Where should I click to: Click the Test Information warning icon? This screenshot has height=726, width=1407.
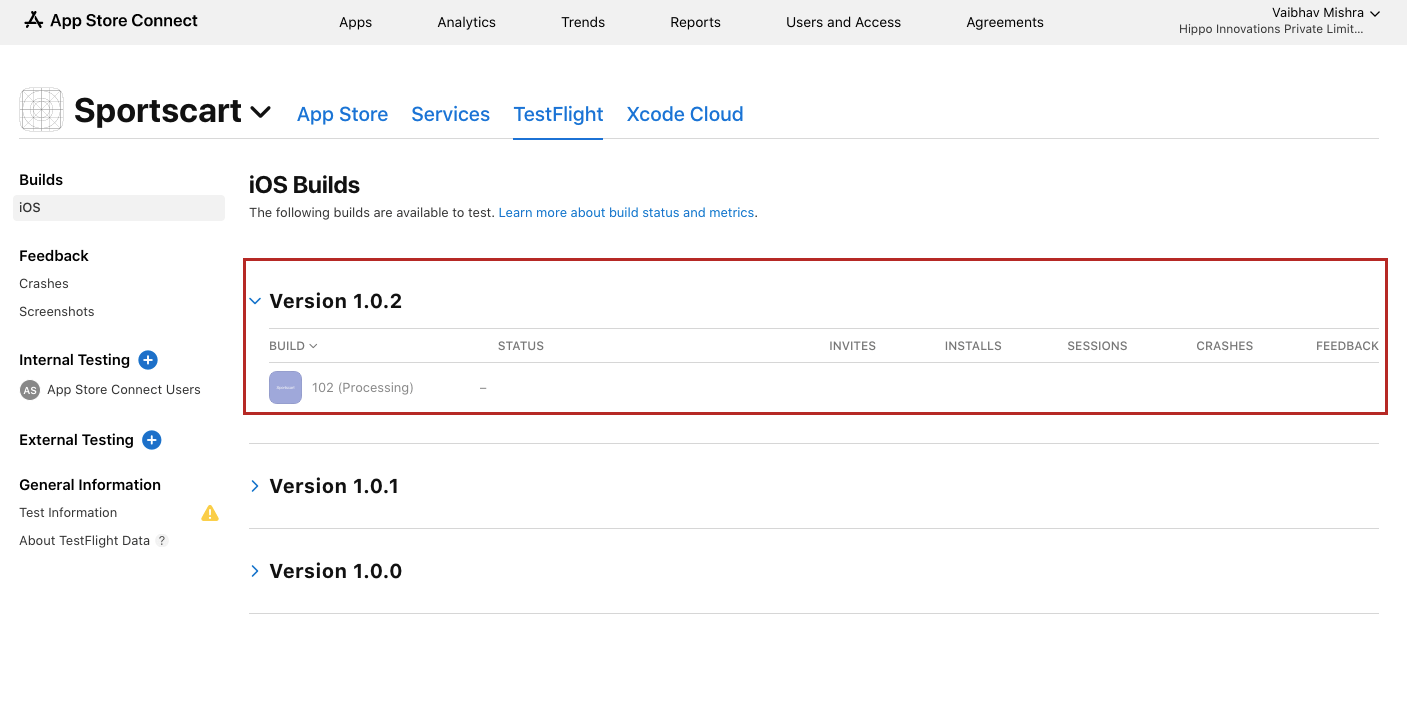(210, 513)
